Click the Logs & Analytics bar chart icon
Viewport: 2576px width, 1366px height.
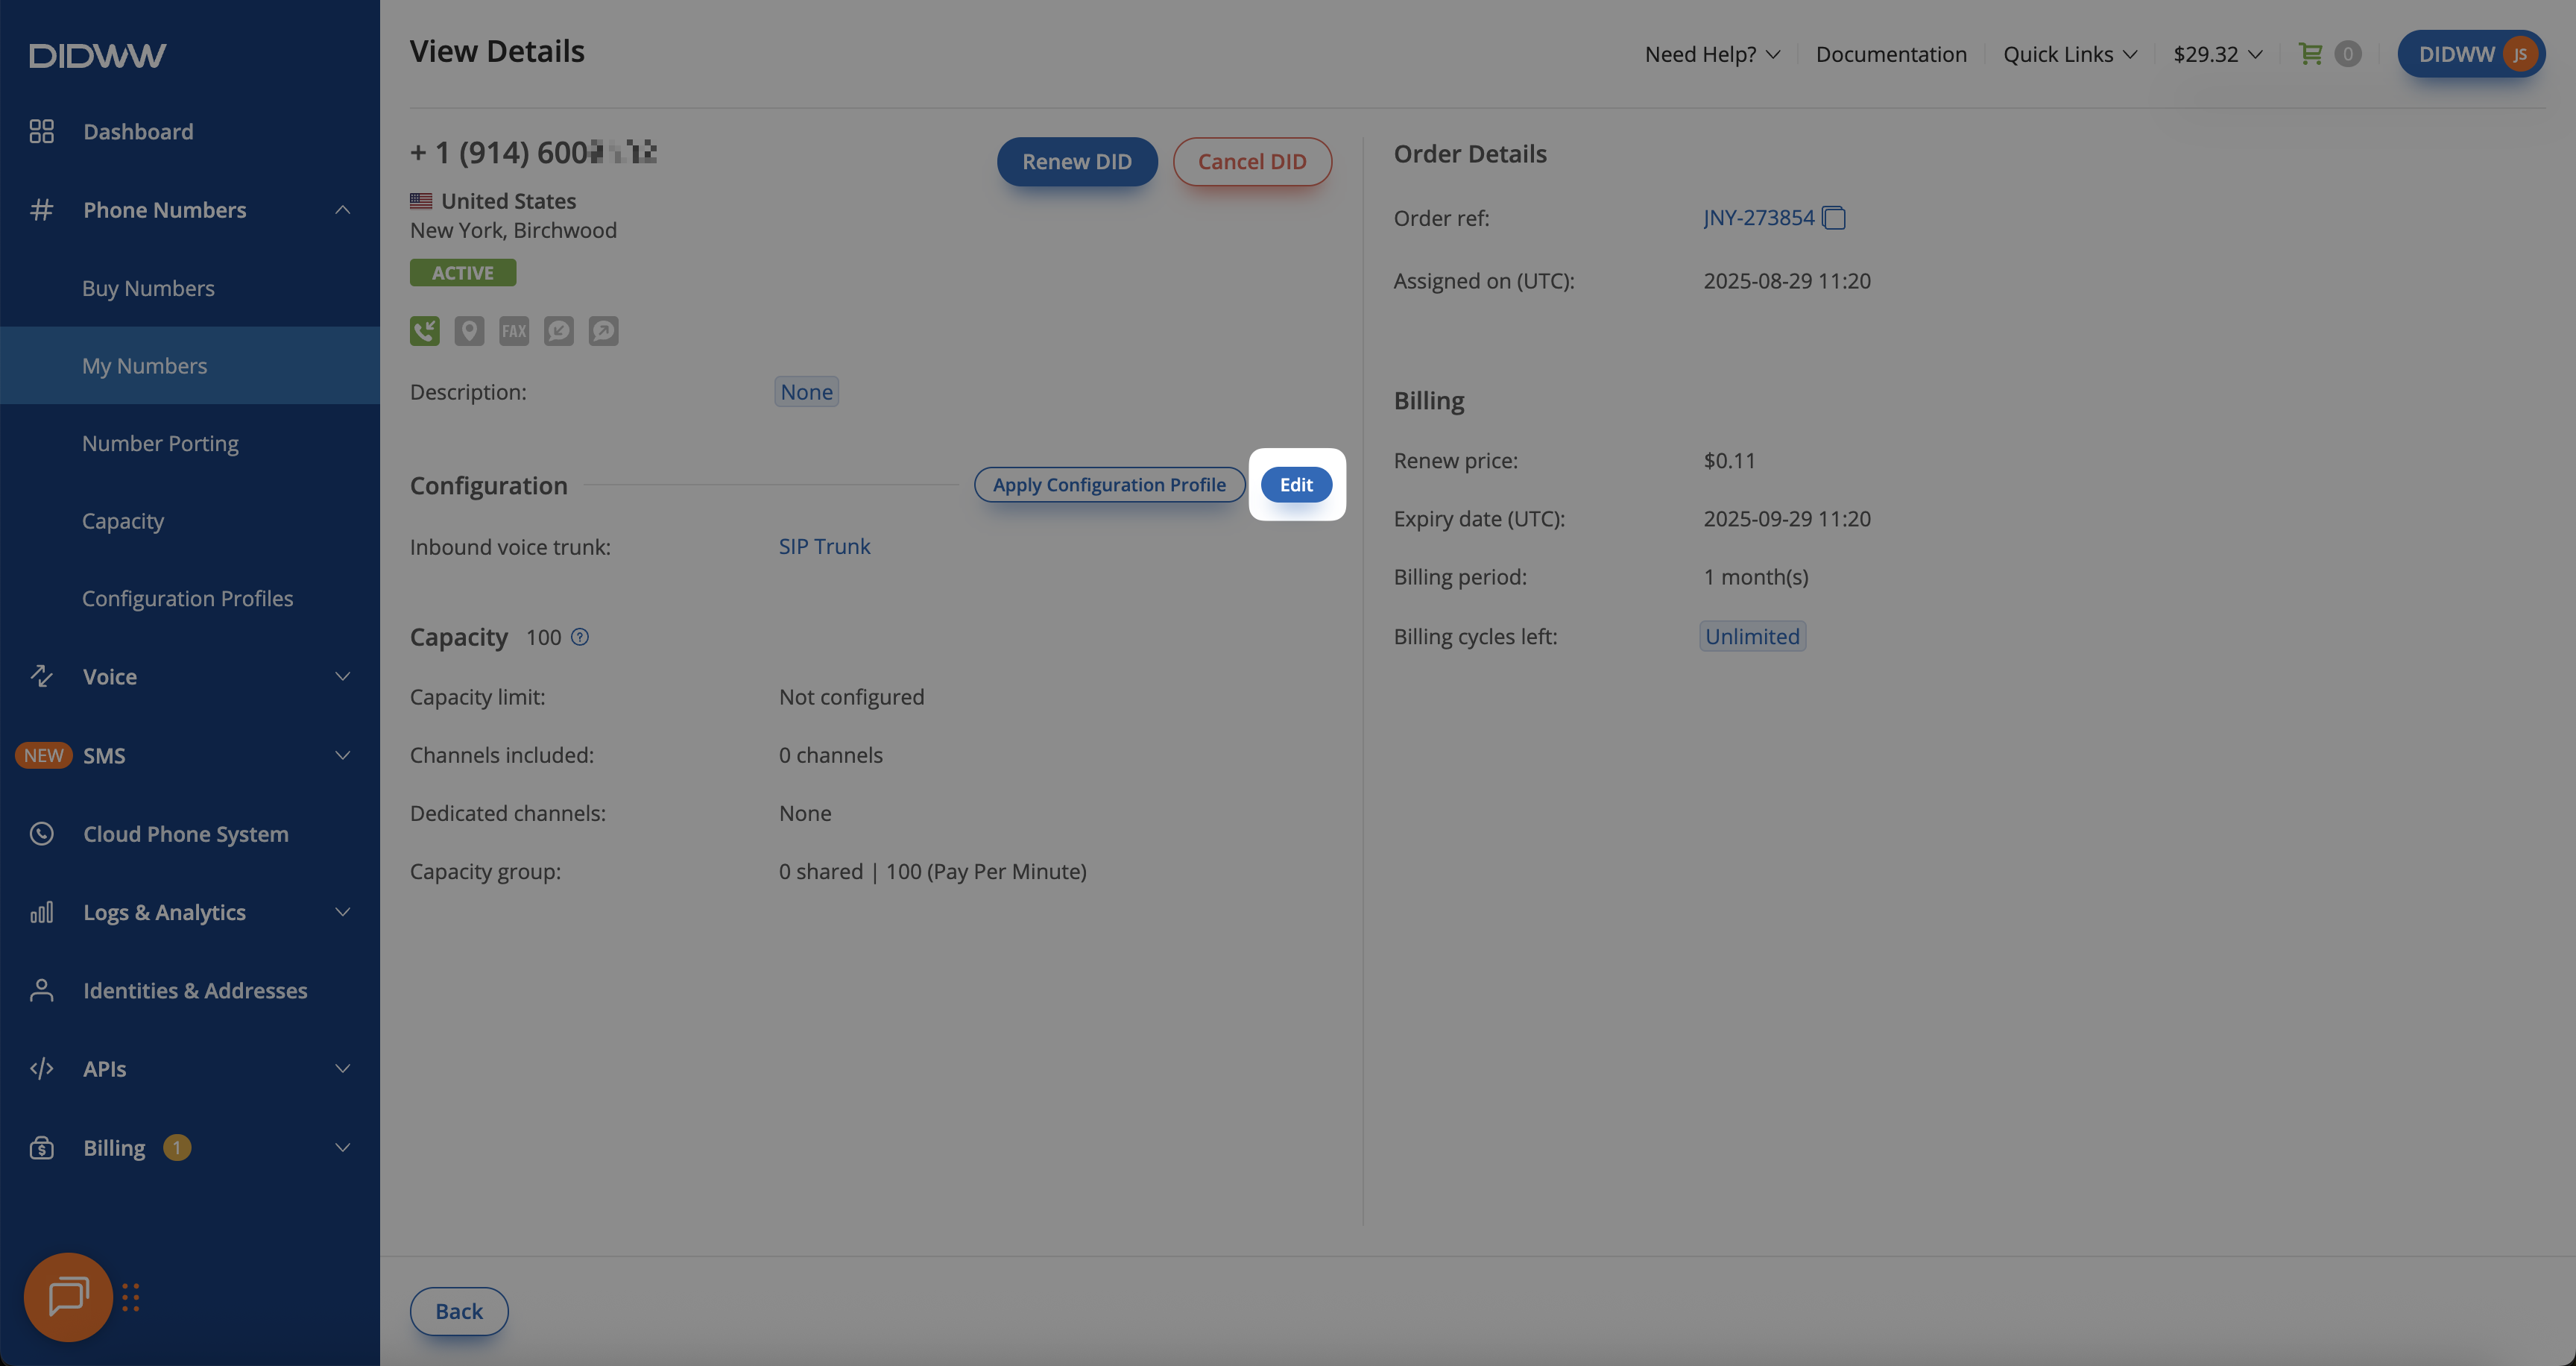coord(41,911)
